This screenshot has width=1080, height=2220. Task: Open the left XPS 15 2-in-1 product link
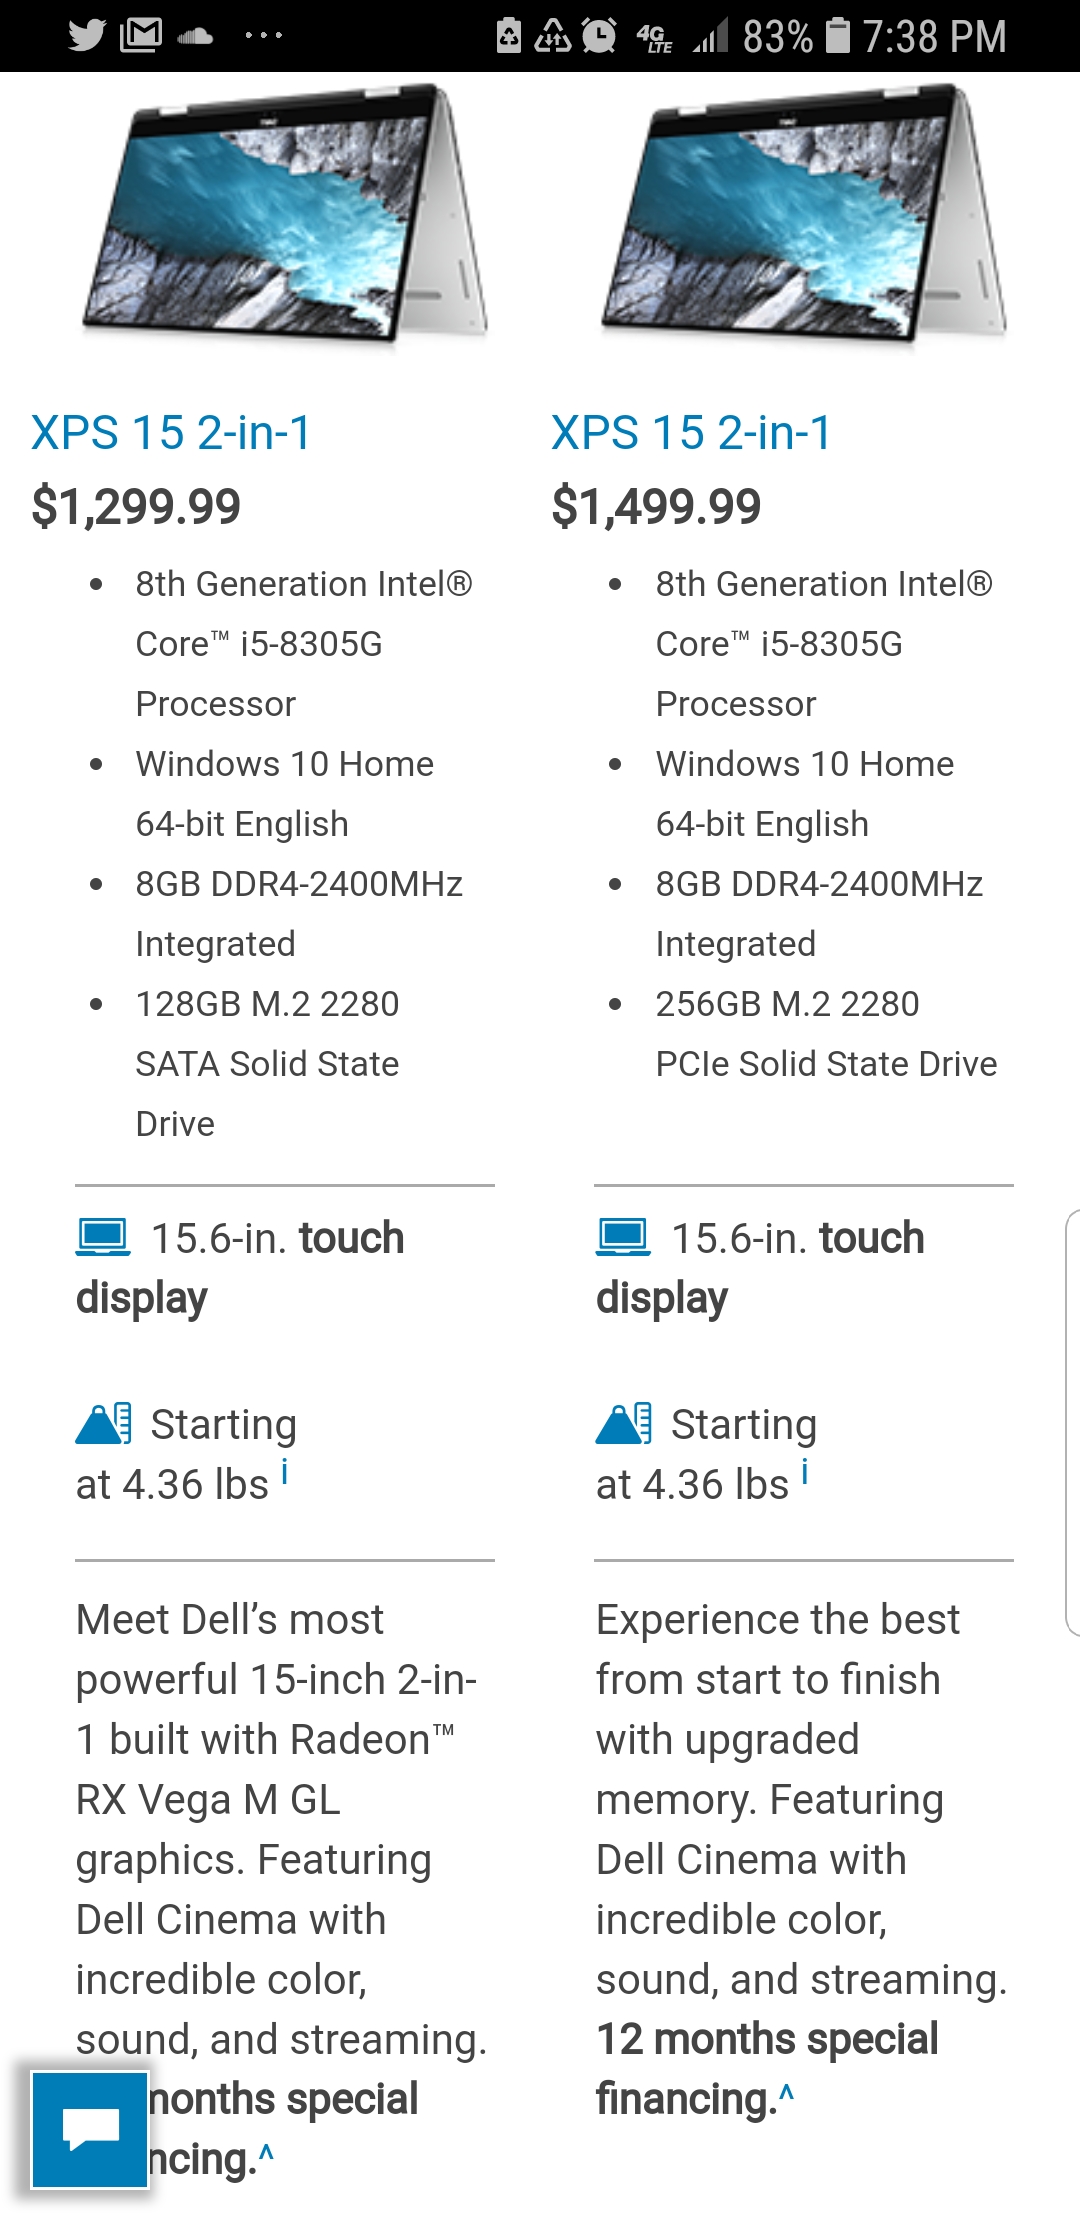[x=170, y=432]
